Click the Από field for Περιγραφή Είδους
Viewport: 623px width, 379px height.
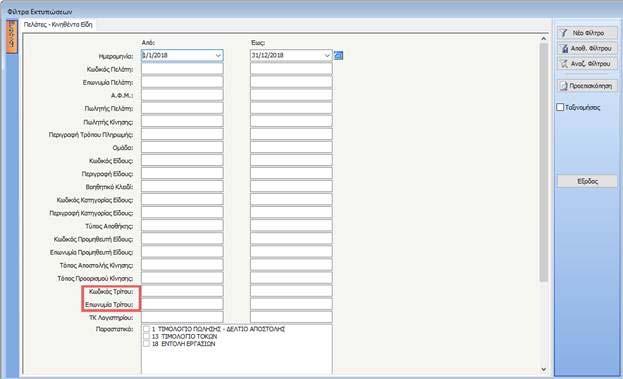point(182,174)
